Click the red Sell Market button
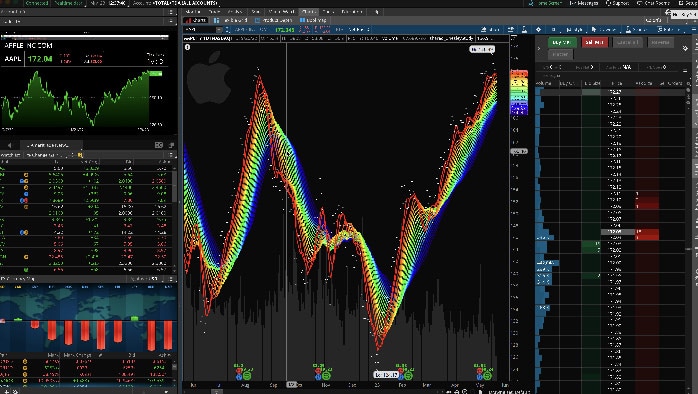This screenshot has width=698, height=394. tap(595, 42)
